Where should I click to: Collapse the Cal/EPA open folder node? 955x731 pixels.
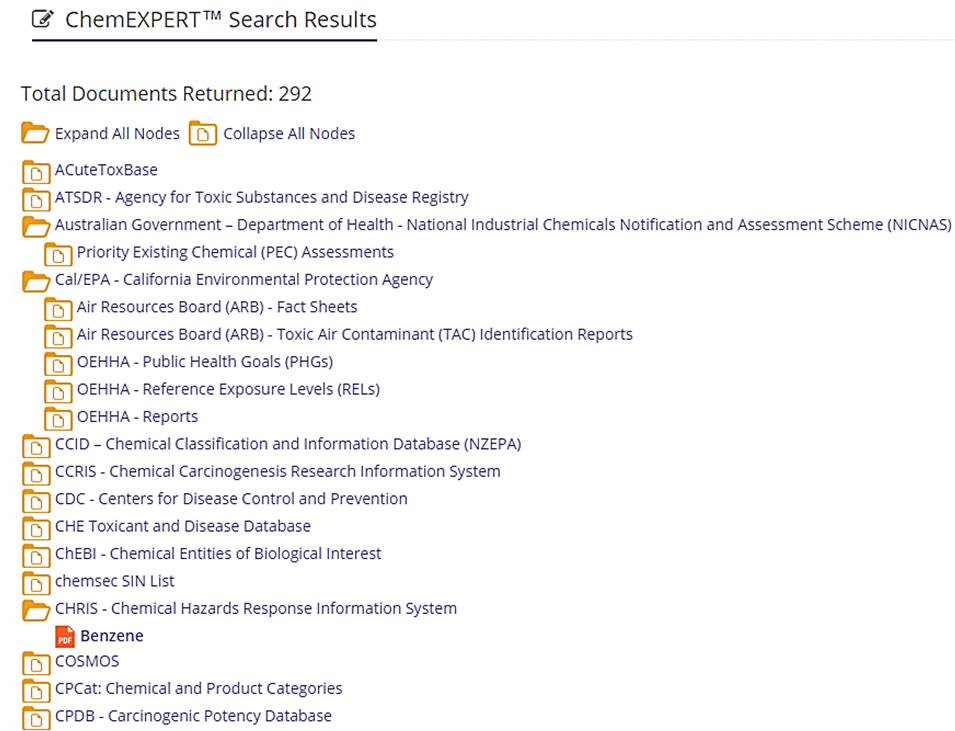tap(36, 280)
